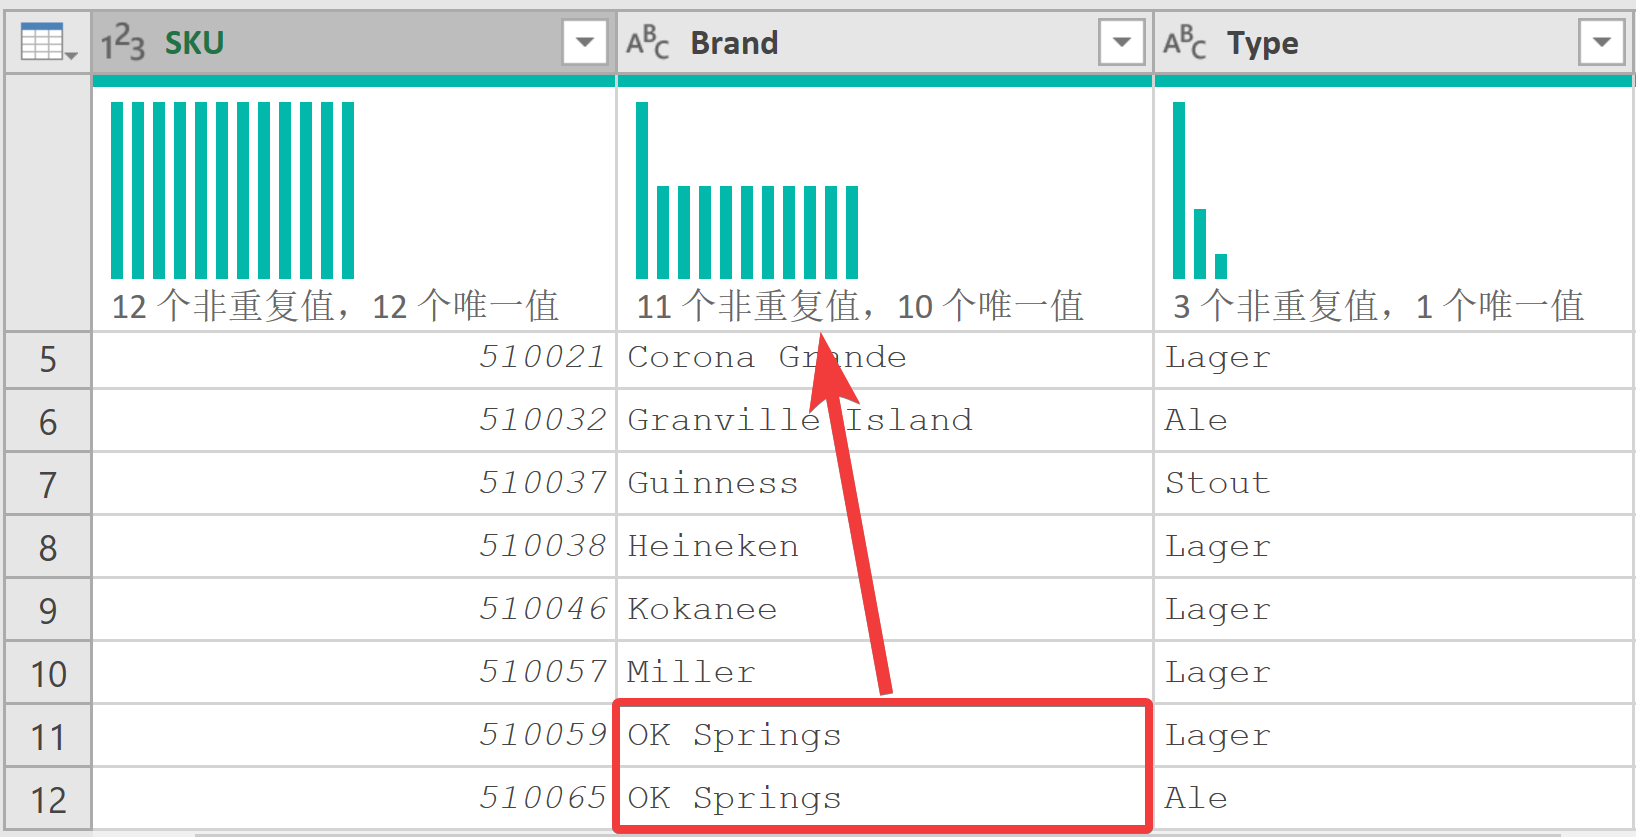Click OK Springs cell in row 11
1636x837 pixels.
point(885,736)
